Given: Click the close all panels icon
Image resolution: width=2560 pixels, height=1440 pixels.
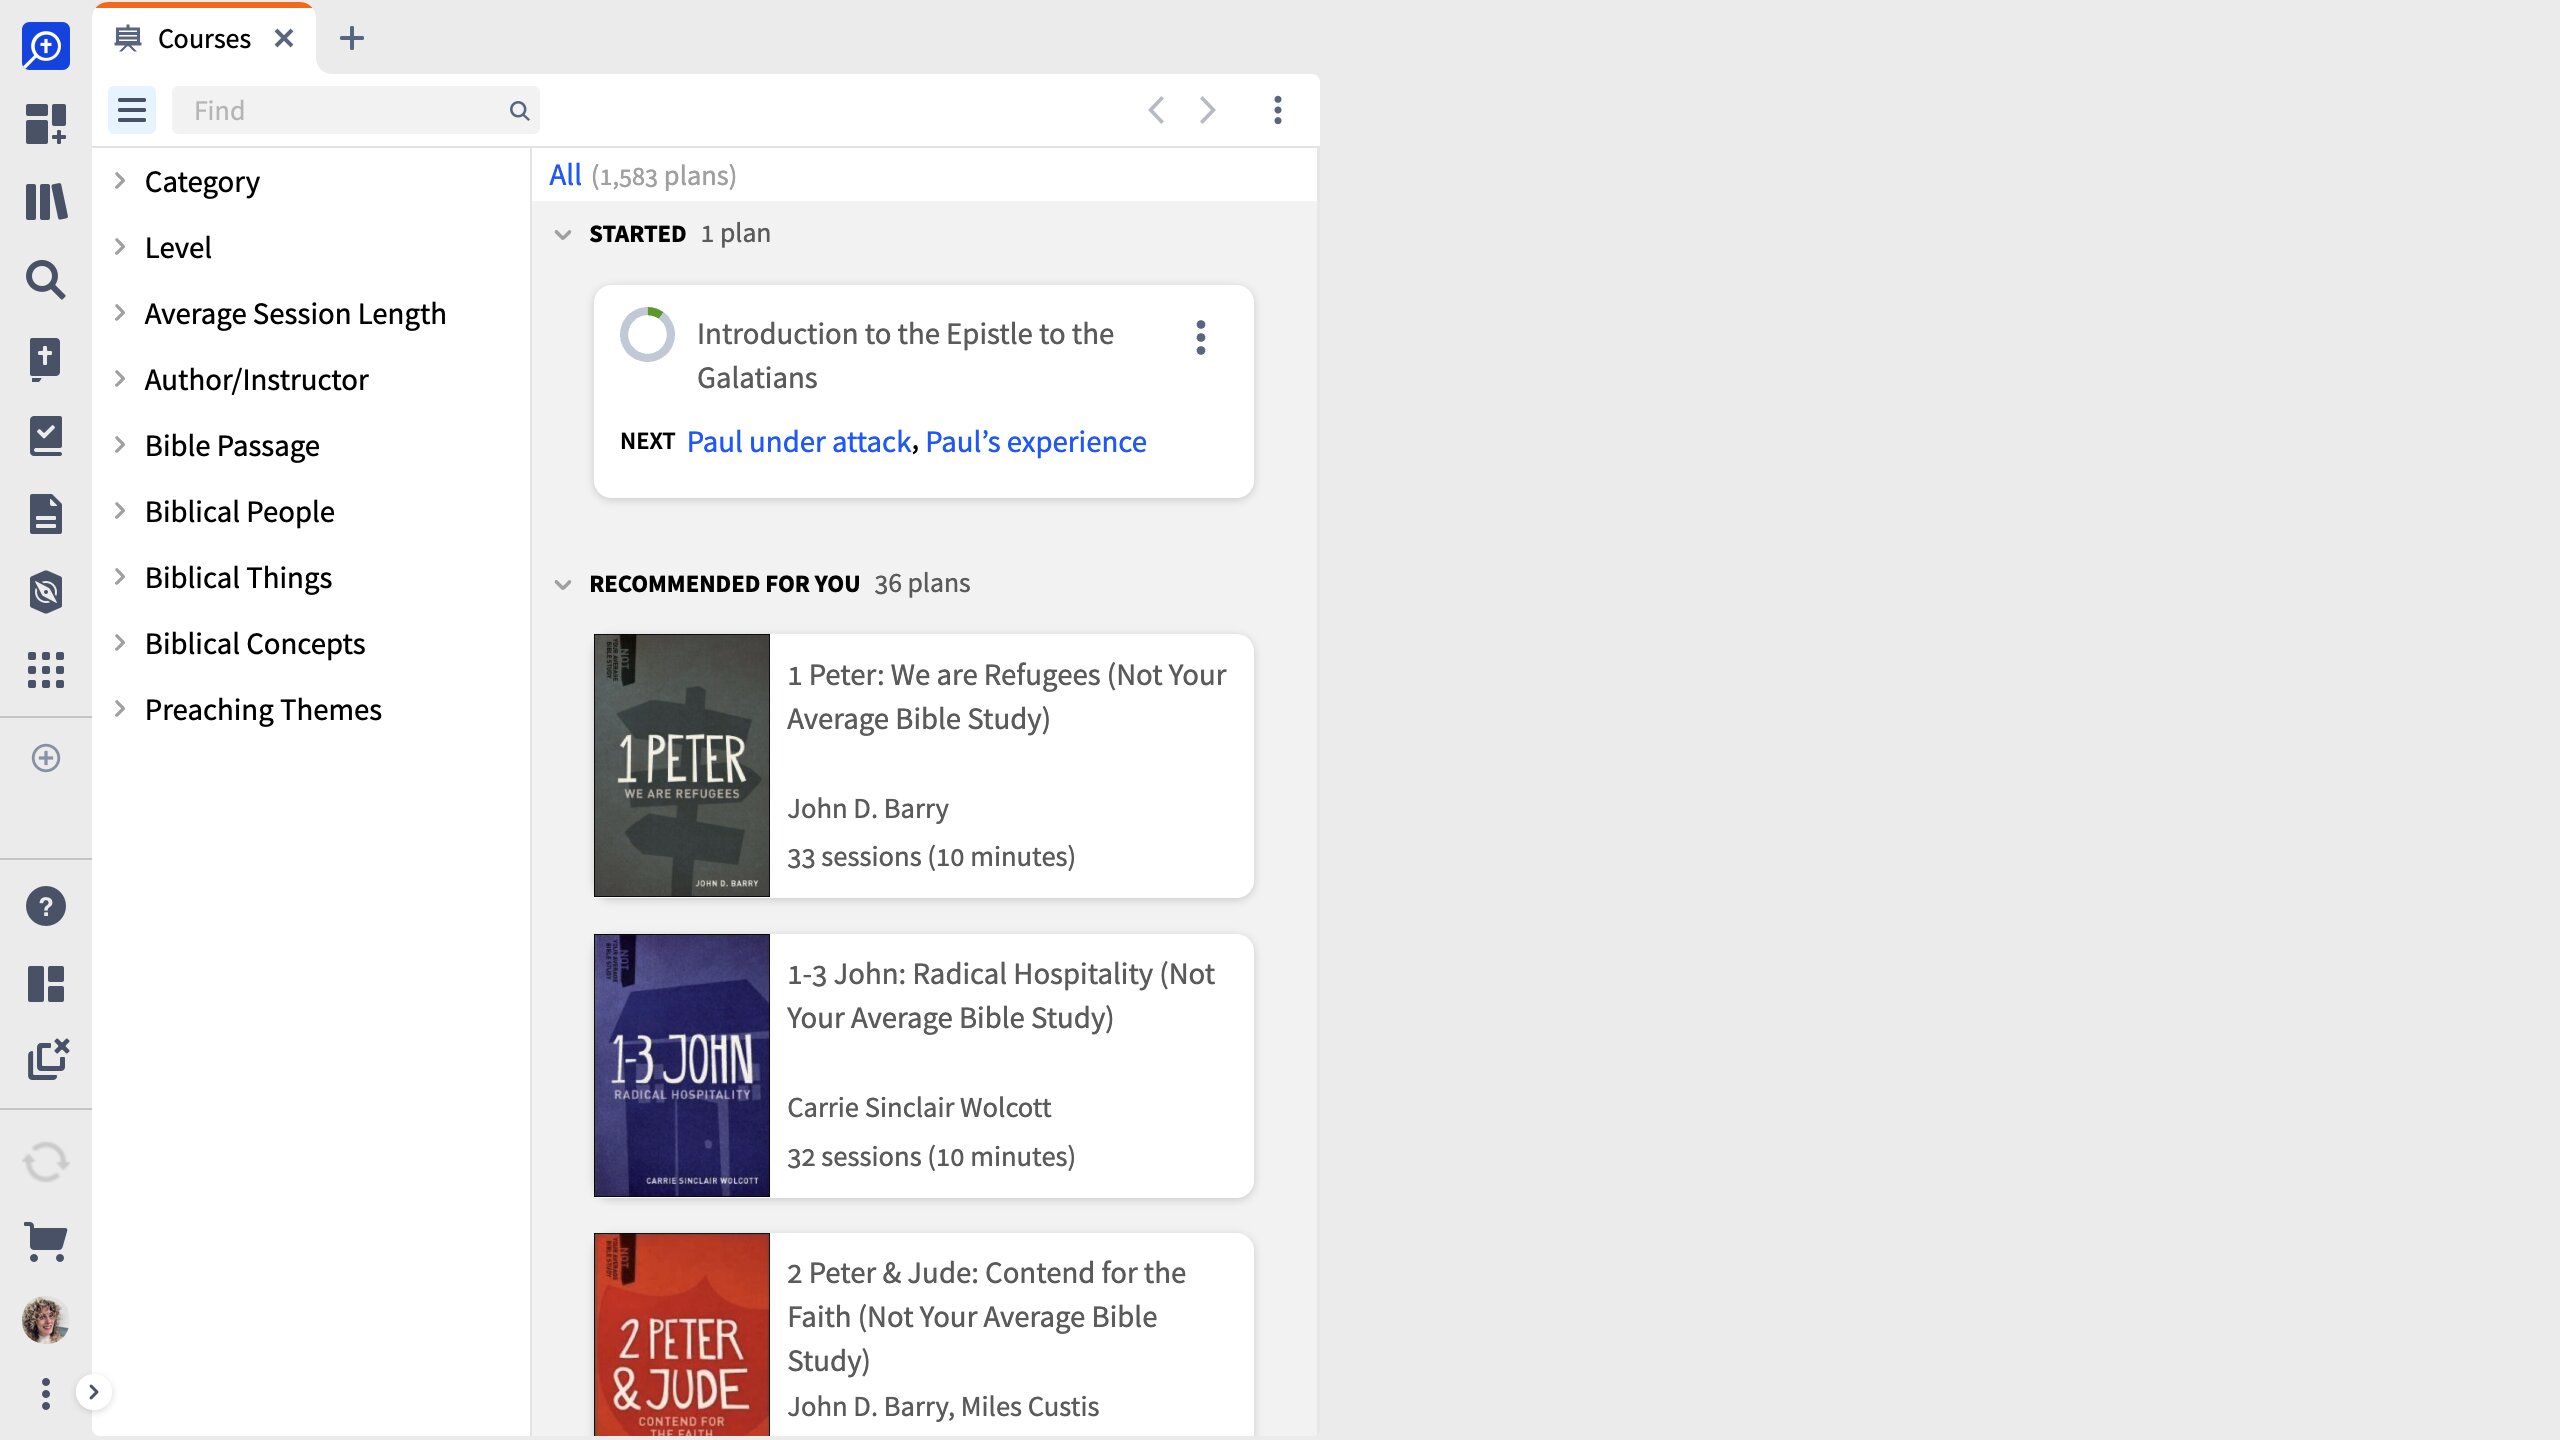Looking at the screenshot, I should pos(47,1060).
